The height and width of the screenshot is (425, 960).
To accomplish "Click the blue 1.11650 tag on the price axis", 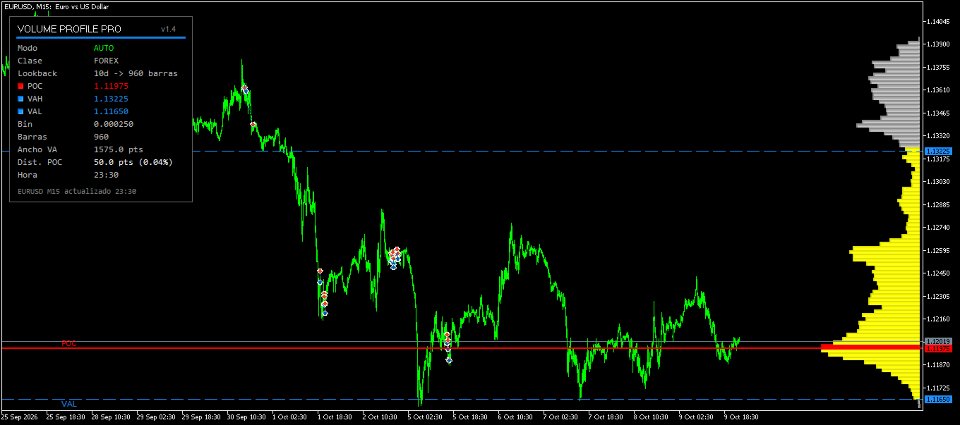I will pos(938,399).
